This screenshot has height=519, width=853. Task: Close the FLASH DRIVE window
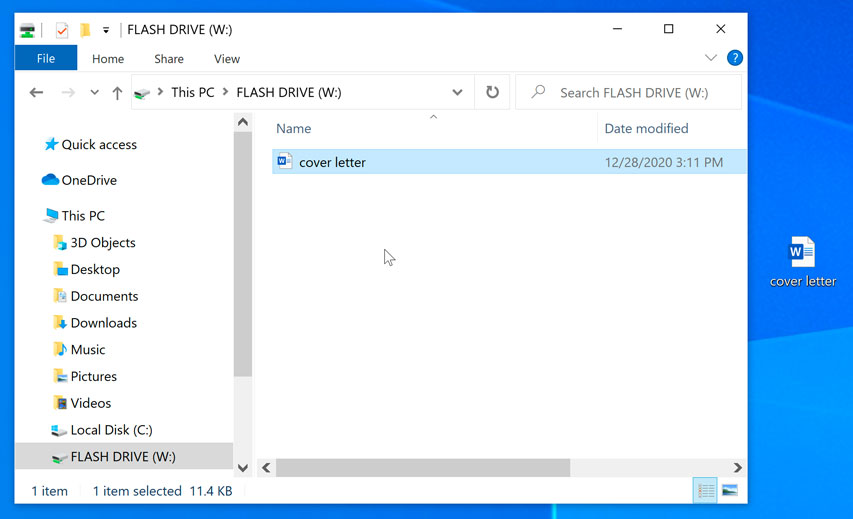tap(720, 29)
